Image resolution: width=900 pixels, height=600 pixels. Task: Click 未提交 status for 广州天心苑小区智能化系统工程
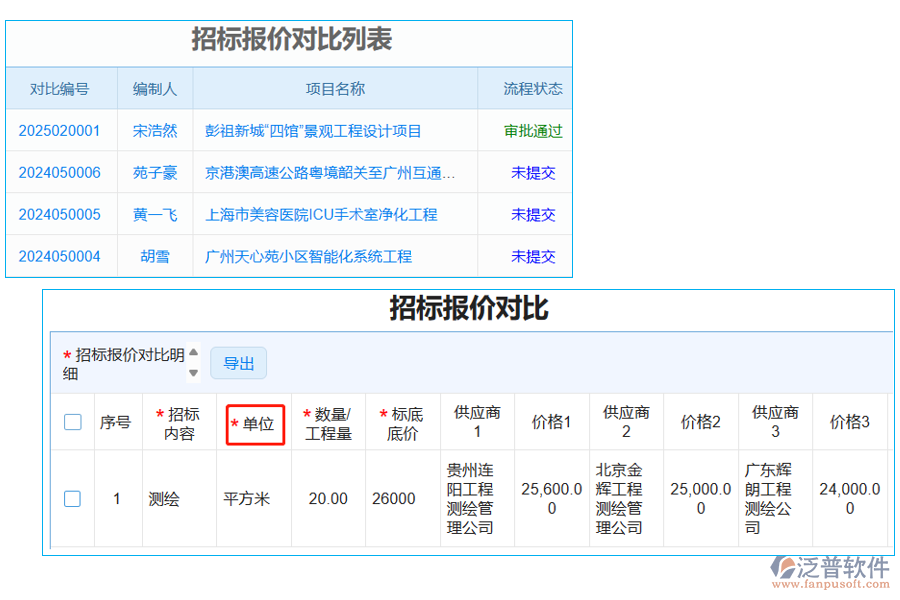pos(532,256)
